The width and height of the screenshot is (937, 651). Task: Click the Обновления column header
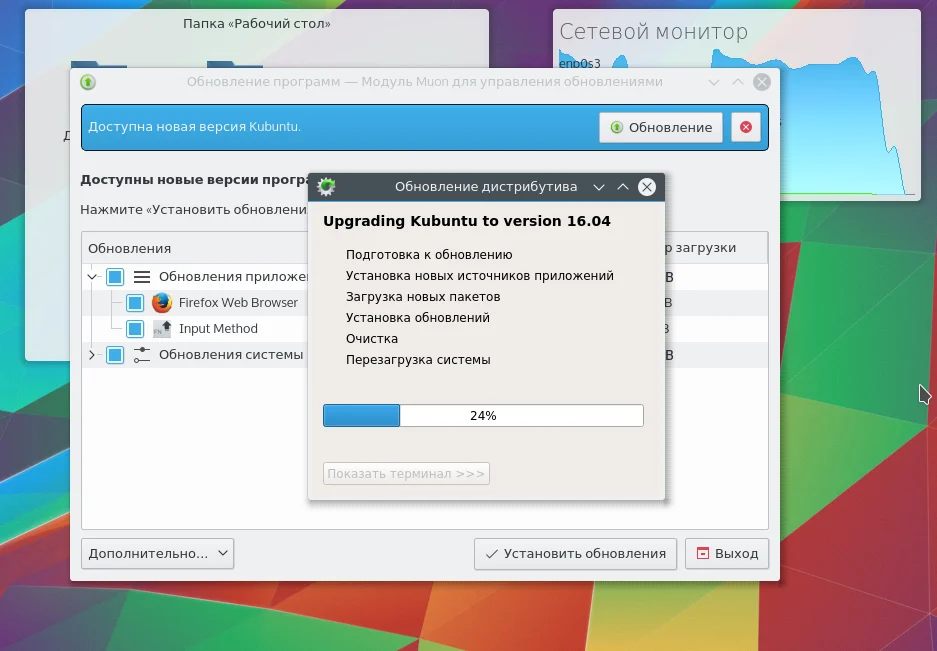pyautogui.click(x=130, y=248)
